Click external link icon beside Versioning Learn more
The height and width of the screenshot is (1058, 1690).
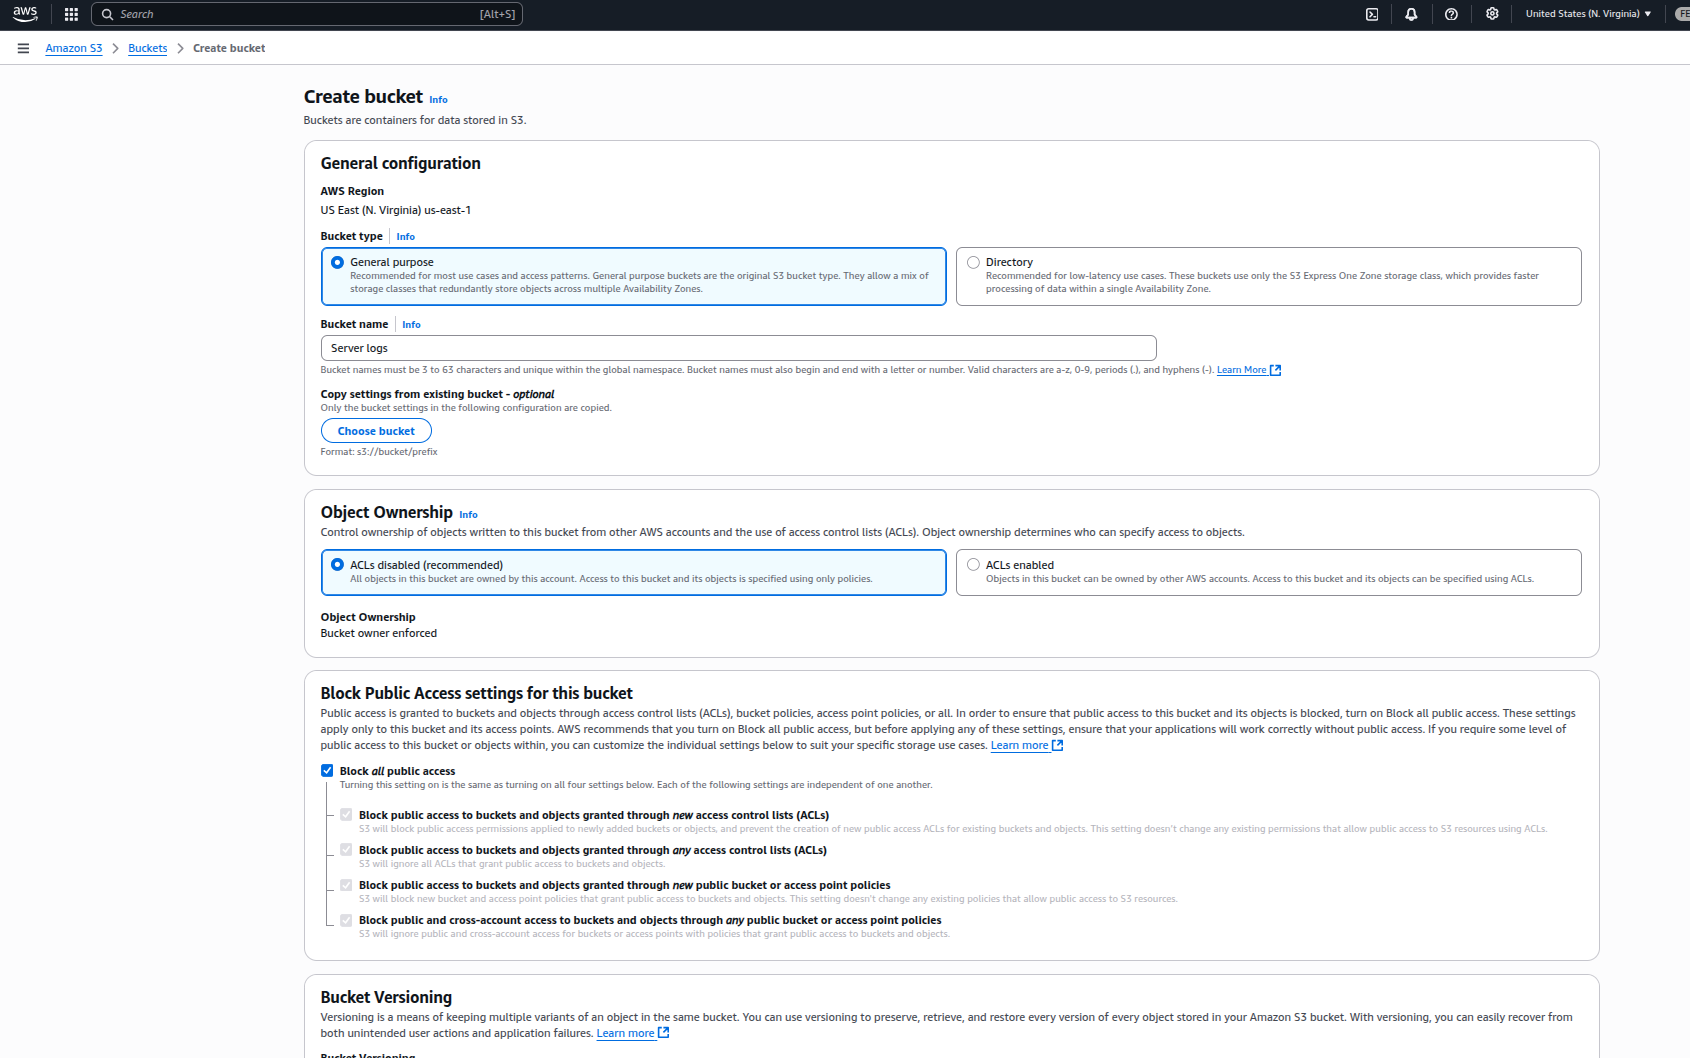(x=664, y=1033)
